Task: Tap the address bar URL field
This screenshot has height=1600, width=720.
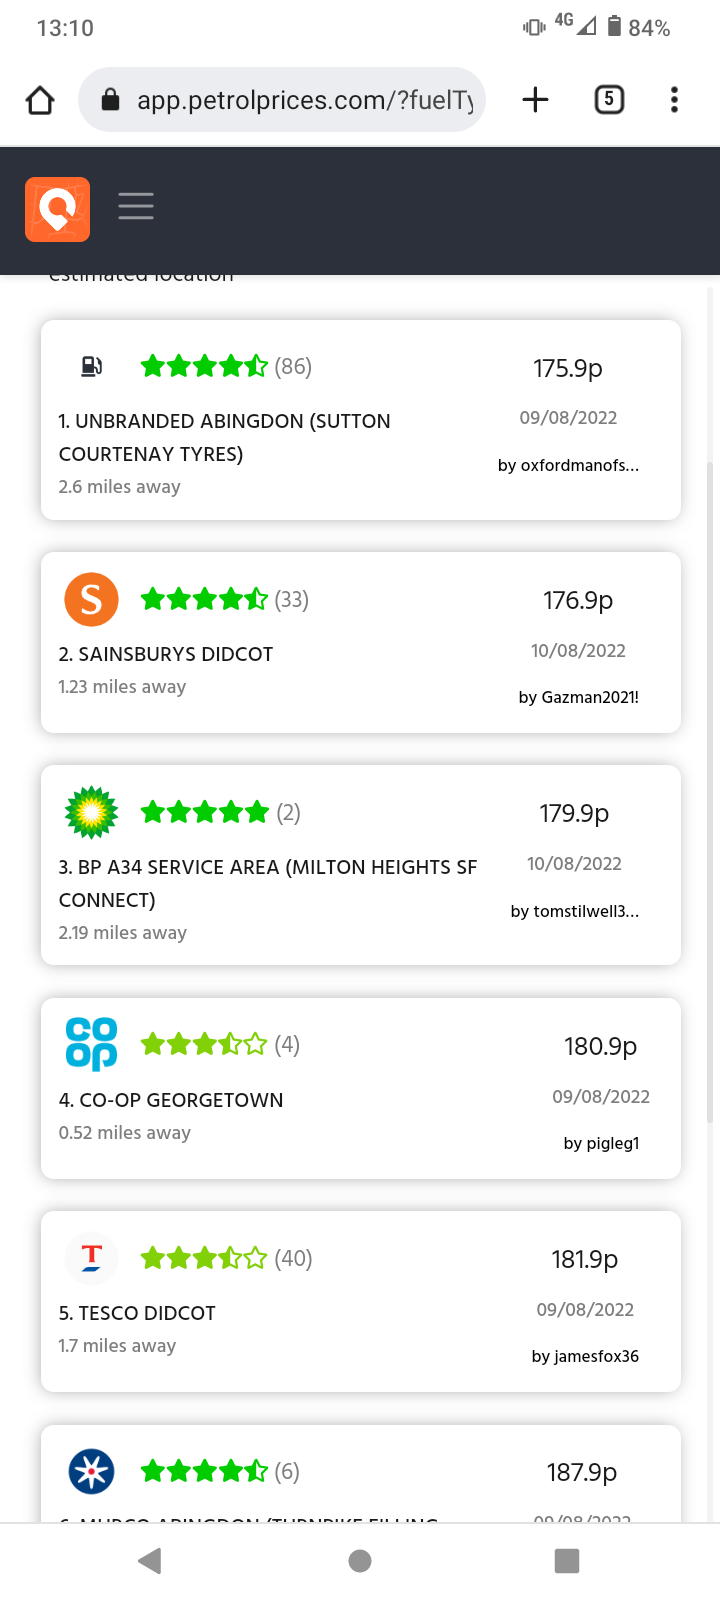Action: [282, 100]
